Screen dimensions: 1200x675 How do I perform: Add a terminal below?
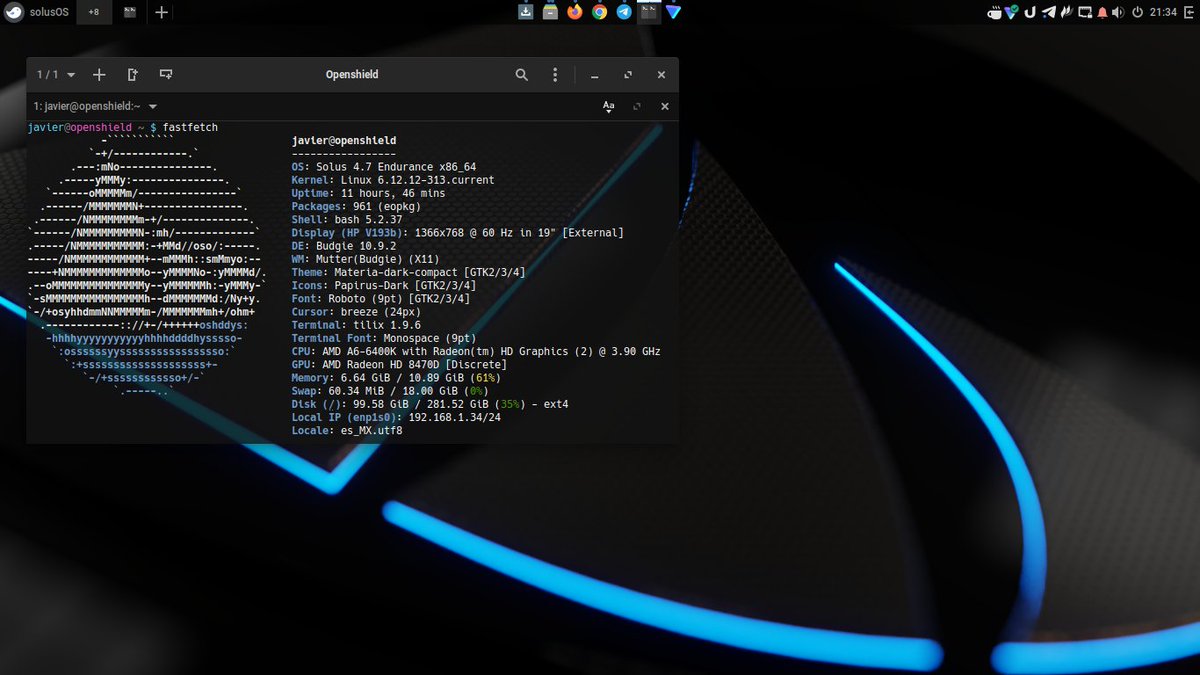[165, 75]
